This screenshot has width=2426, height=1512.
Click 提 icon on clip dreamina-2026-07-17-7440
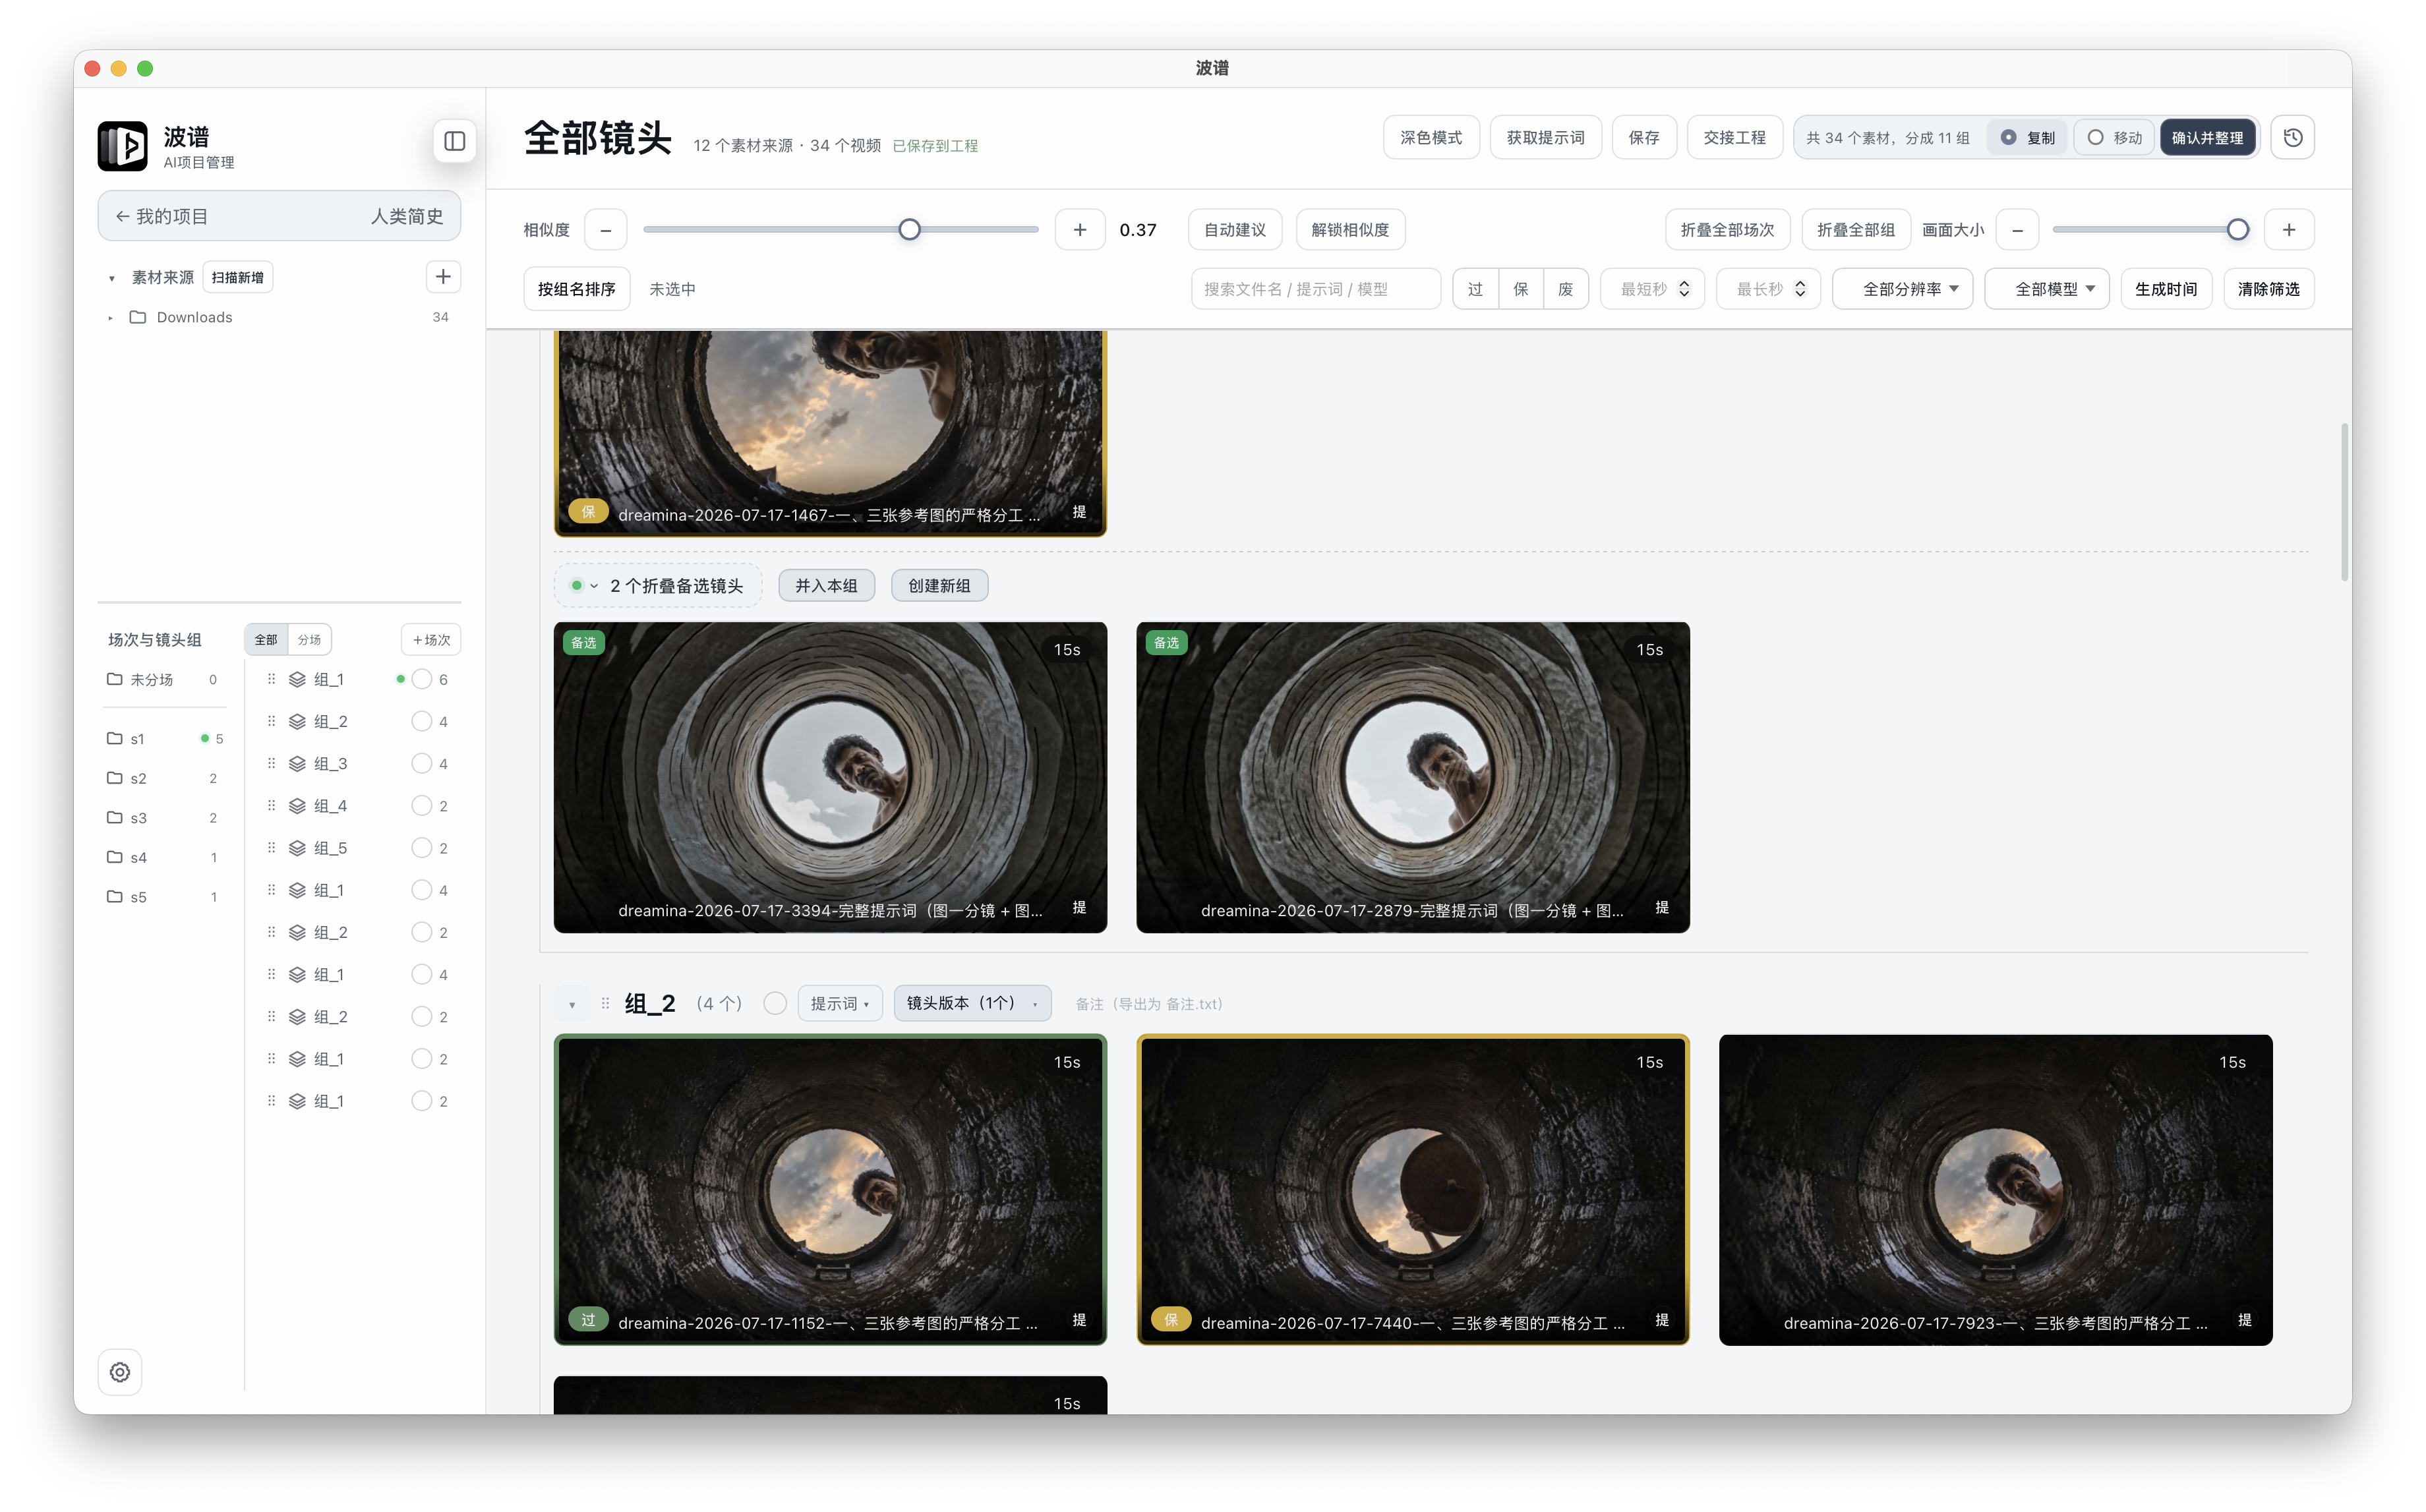1662,1320
